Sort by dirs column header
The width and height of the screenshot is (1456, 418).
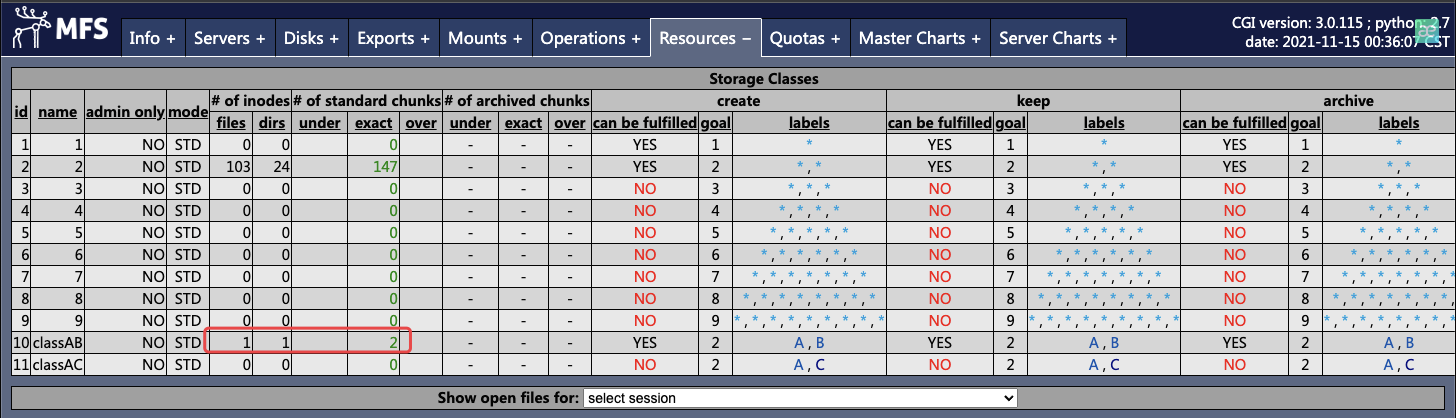click(271, 123)
